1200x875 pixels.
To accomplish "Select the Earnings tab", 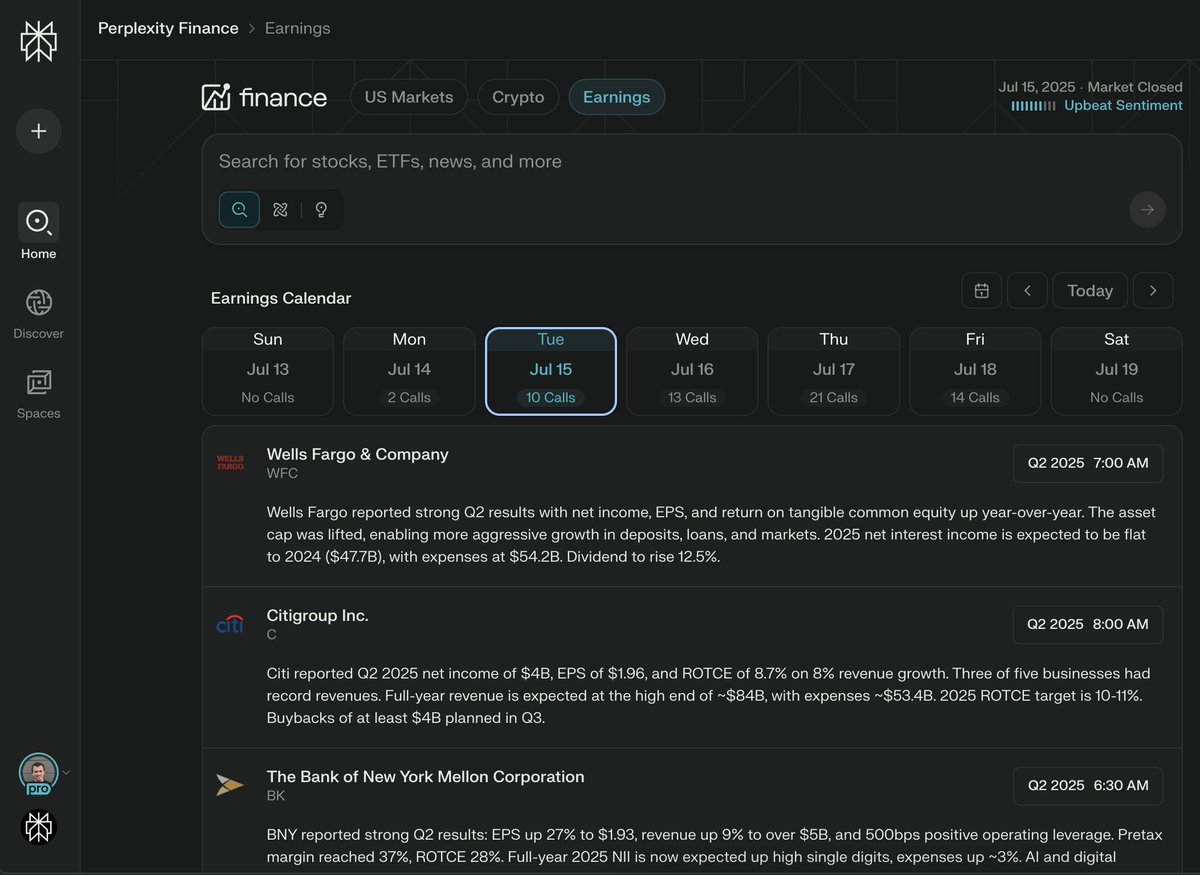I will [x=616, y=97].
